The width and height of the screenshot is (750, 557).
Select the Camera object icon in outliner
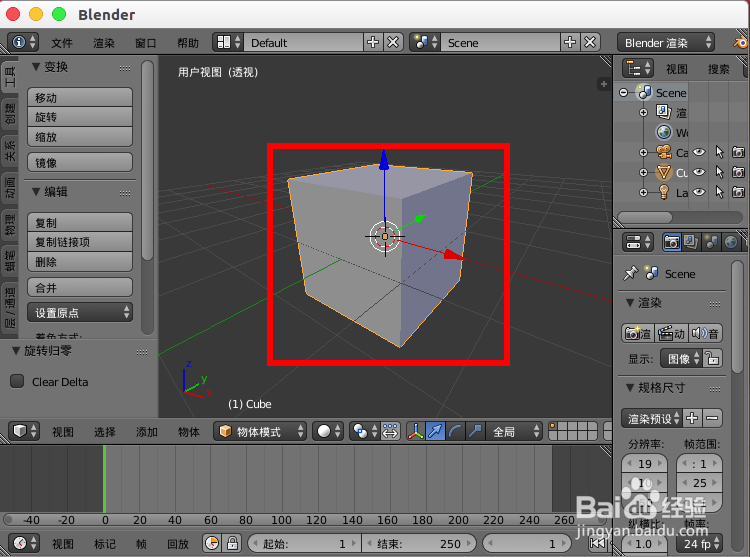[664, 152]
